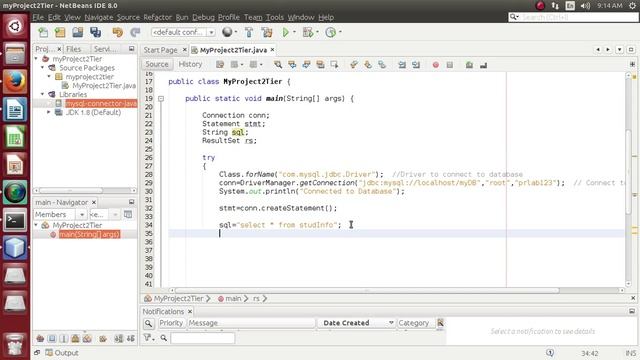The width and height of the screenshot is (640, 360).
Task: Toggle Show Static Members filter in Navigator
Action: pyautogui.click(x=64, y=338)
